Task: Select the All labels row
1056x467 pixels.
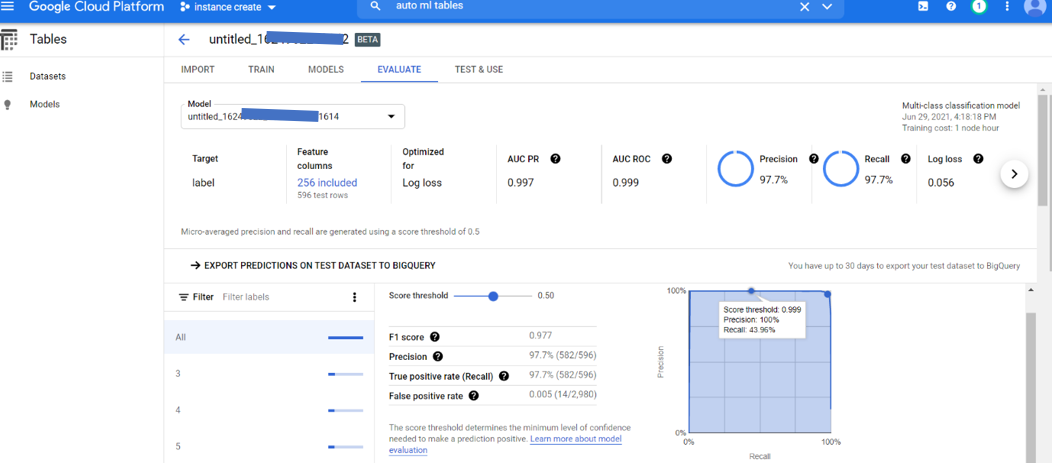Action: click(269, 337)
